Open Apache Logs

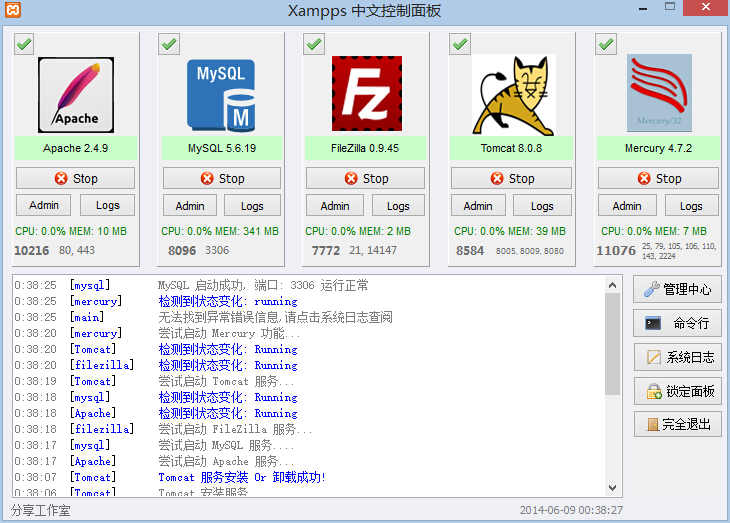click(x=108, y=205)
